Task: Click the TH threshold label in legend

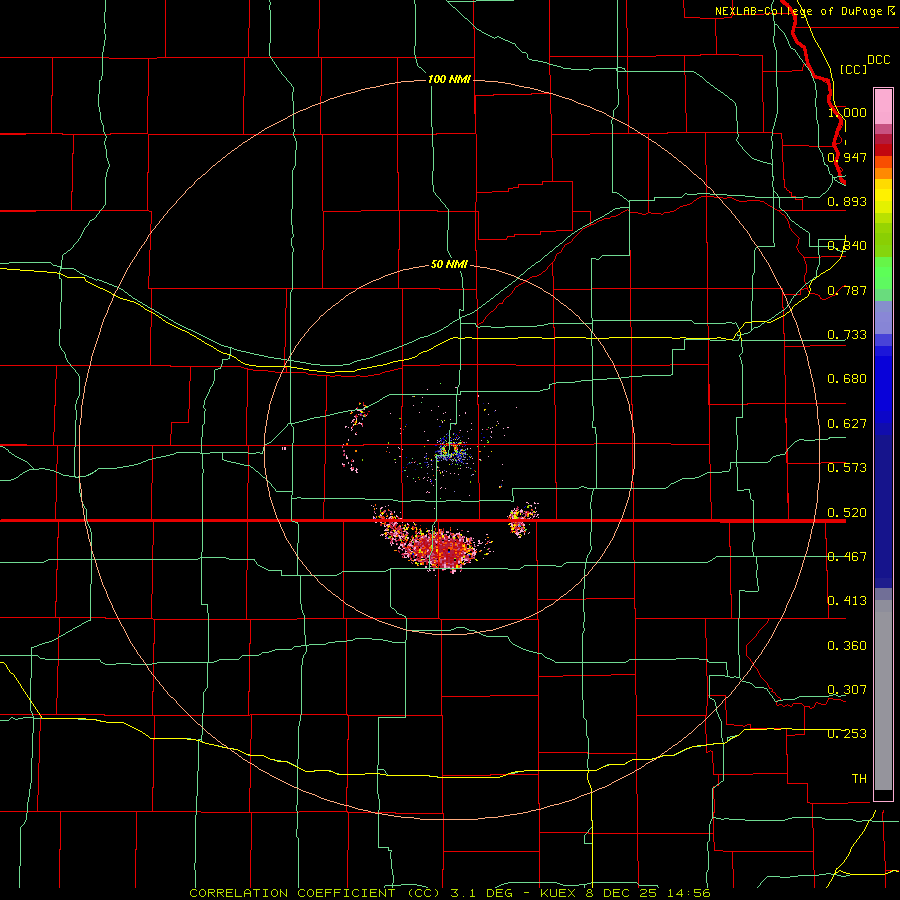Action: [x=859, y=779]
